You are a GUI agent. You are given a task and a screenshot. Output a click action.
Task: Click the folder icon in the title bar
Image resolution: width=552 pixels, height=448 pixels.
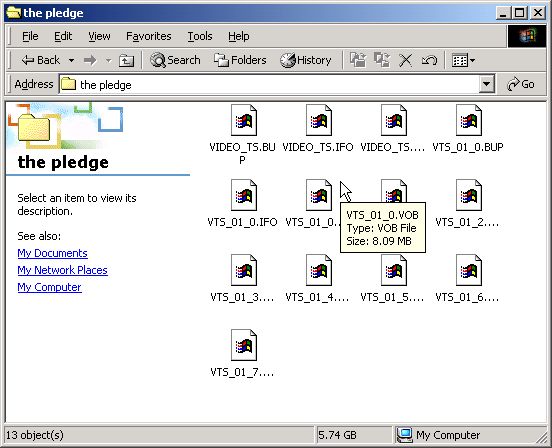[13, 12]
